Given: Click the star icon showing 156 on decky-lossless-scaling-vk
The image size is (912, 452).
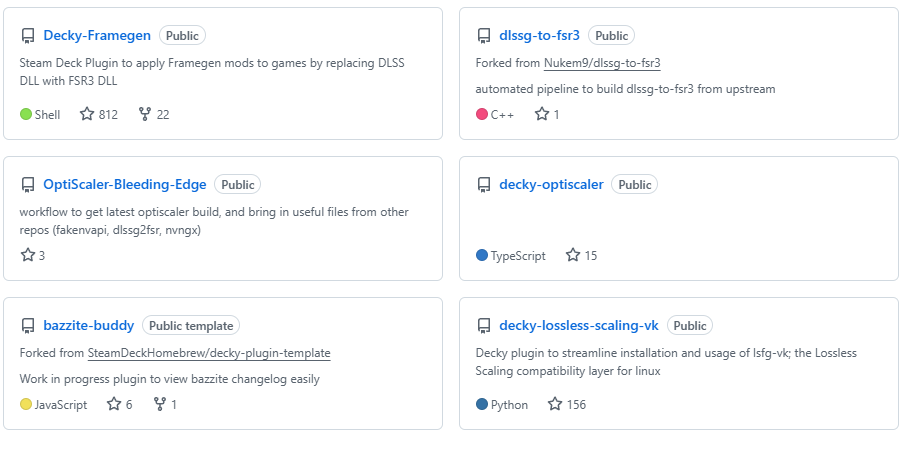Looking at the screenshot, I should pyautogui.click(x=555, y=404).
